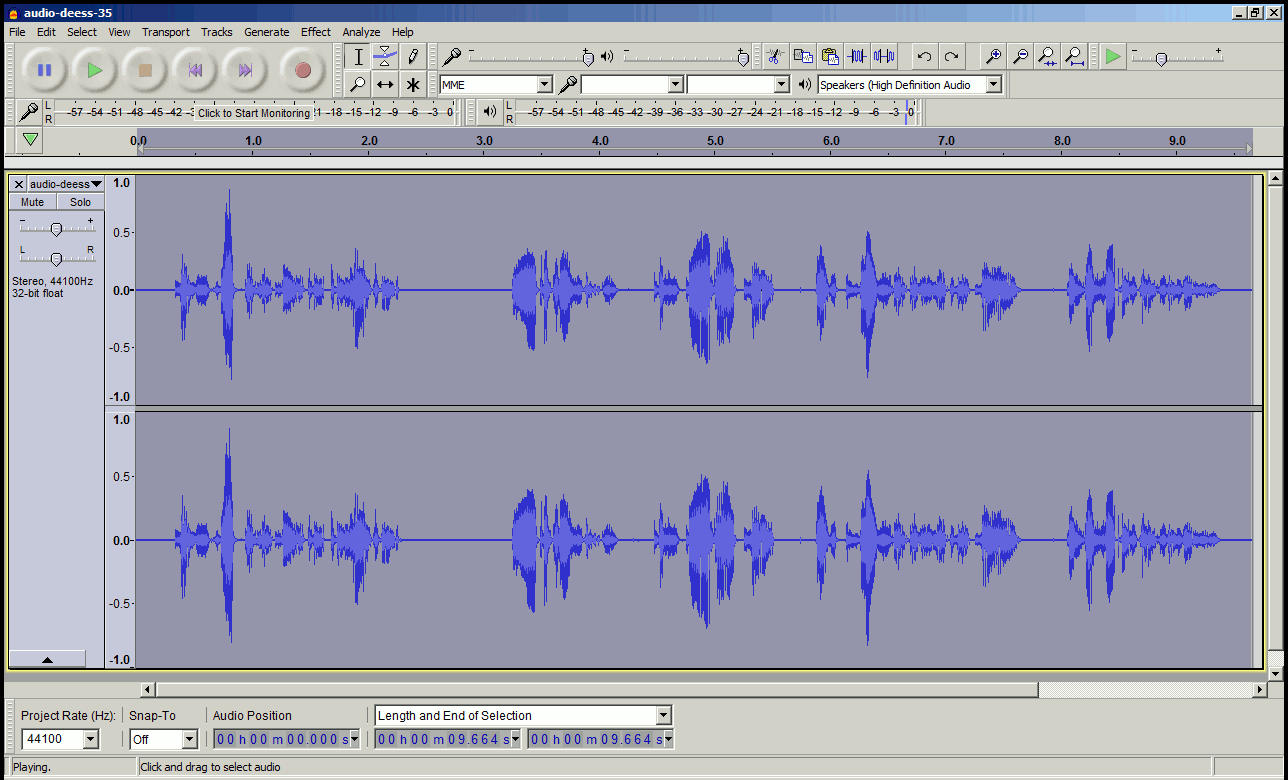The width and height of the screenshot is (1288, 780).
Task: Mute the audio-deess track
Action: [x=32, y=202]
